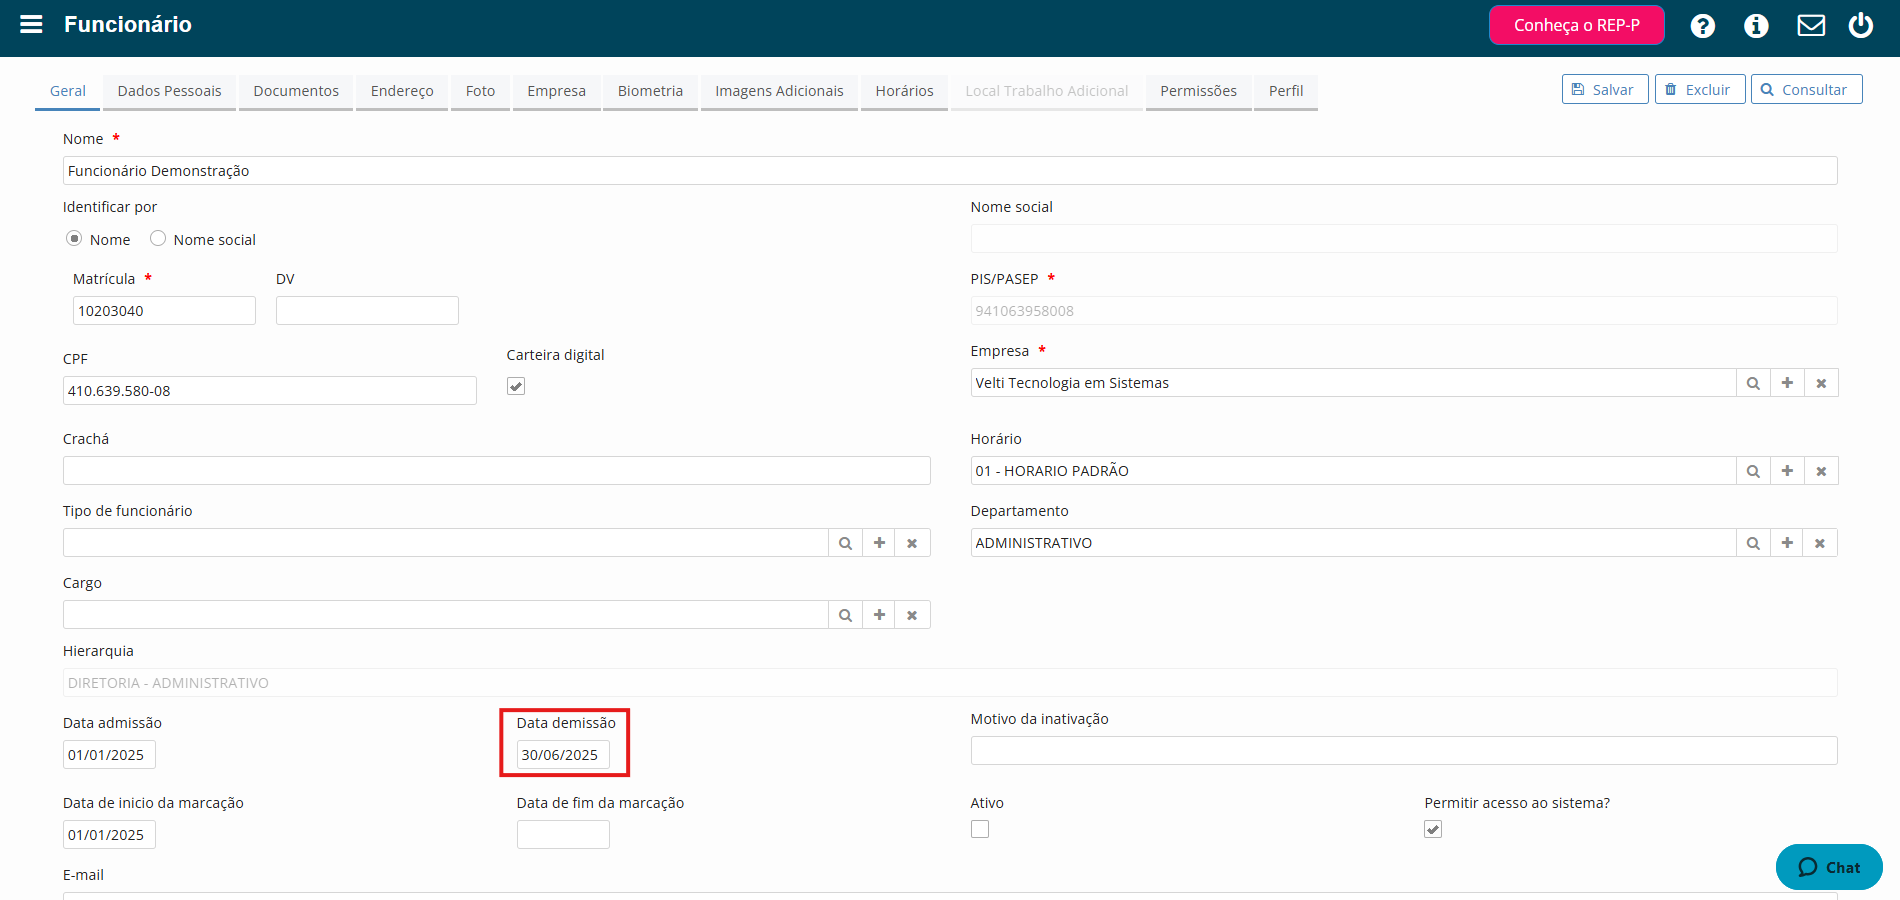
Task: Toggle Permitir acesso ao sistema checkbox
Action: [1433, 829]
